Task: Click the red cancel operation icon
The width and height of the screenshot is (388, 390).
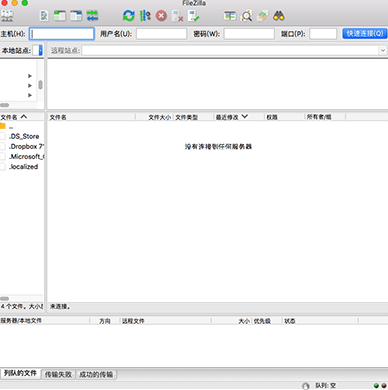Action: click(x=161, y=16)
